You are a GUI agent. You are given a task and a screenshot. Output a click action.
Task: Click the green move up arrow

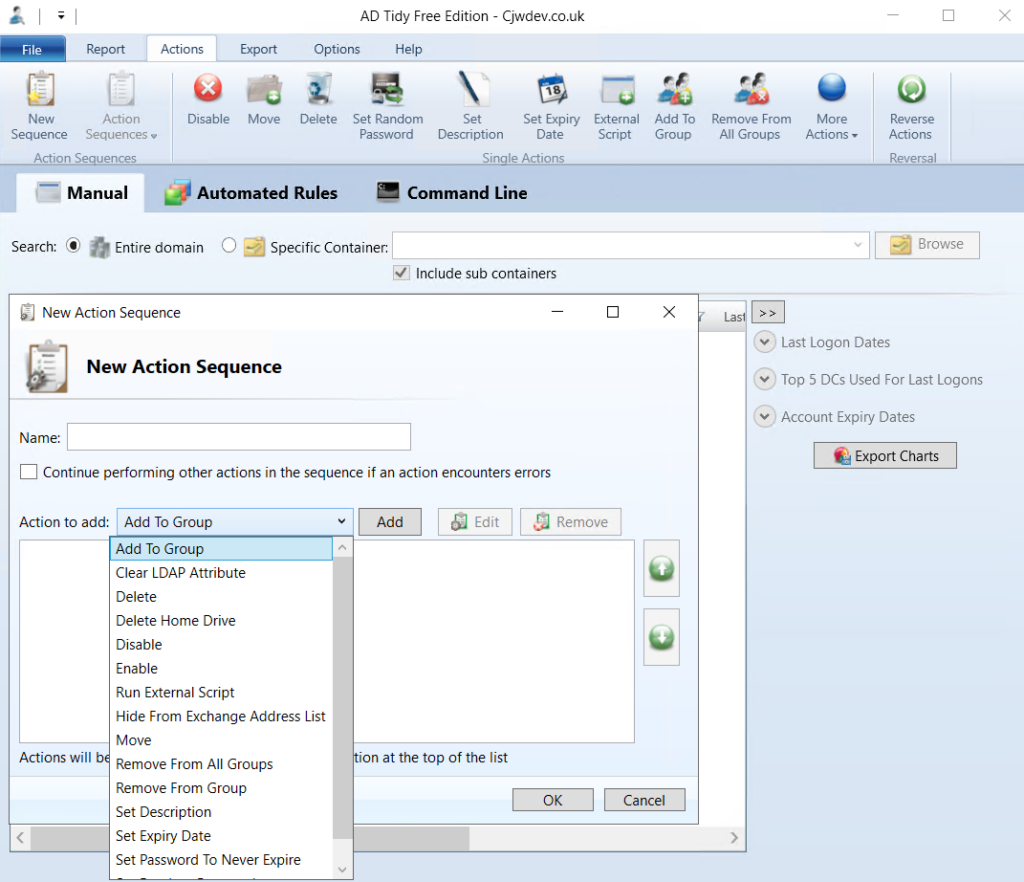click(x=661, y=568)
